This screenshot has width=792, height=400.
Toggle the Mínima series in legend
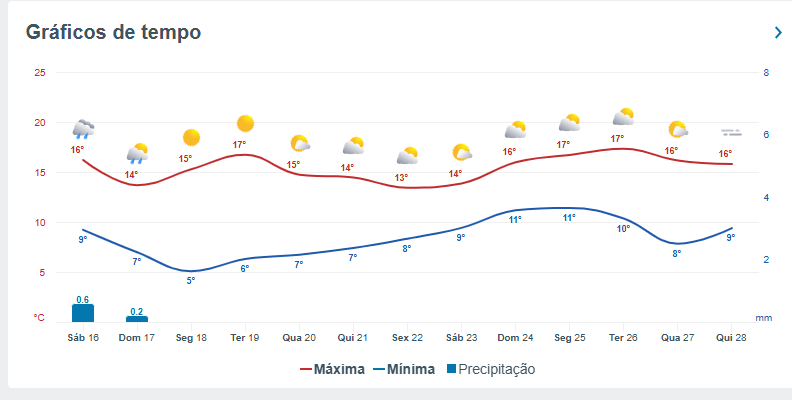click(x=404, y=369)
